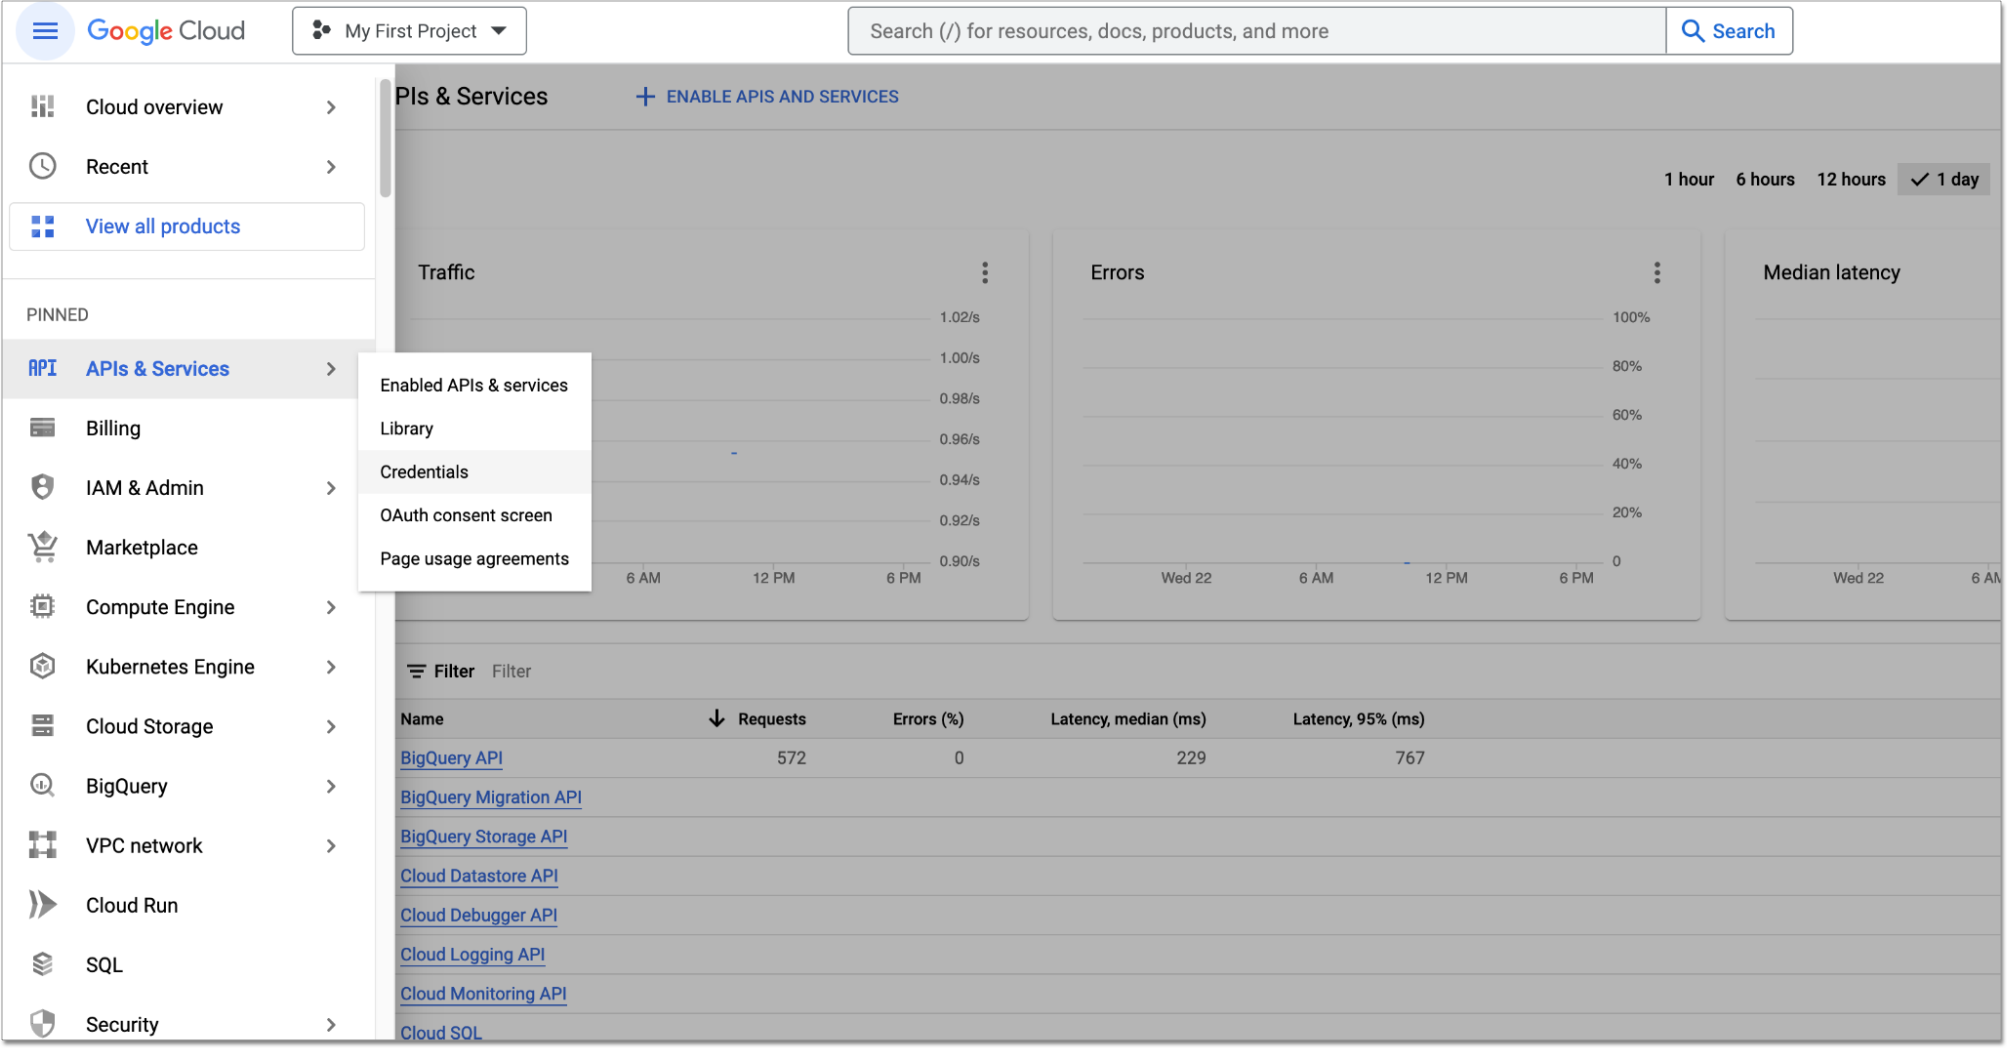Click the BigQuery magnifier icon
Image resolution: width=2007 pixels, height=1048 pixels.
[42, 786]
